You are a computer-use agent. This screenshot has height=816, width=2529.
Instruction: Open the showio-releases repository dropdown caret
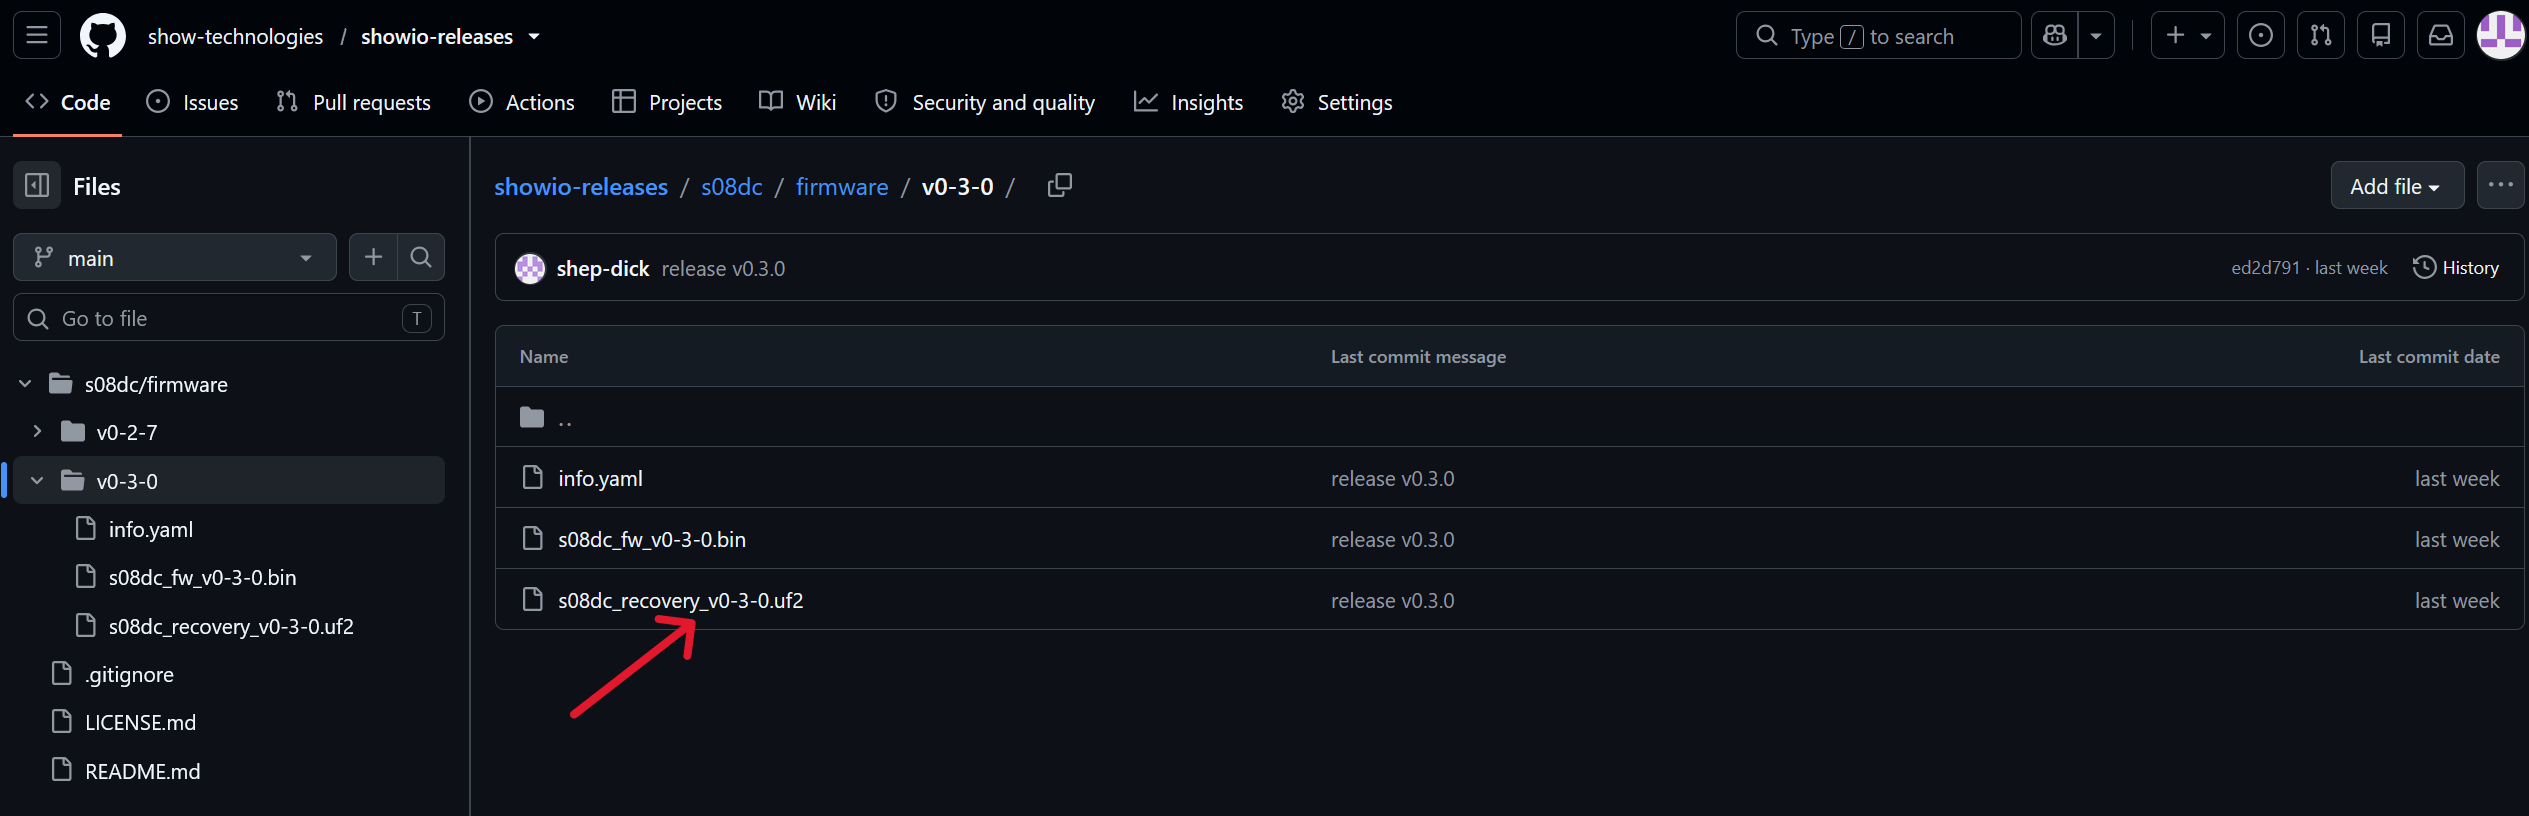(534, 37)
